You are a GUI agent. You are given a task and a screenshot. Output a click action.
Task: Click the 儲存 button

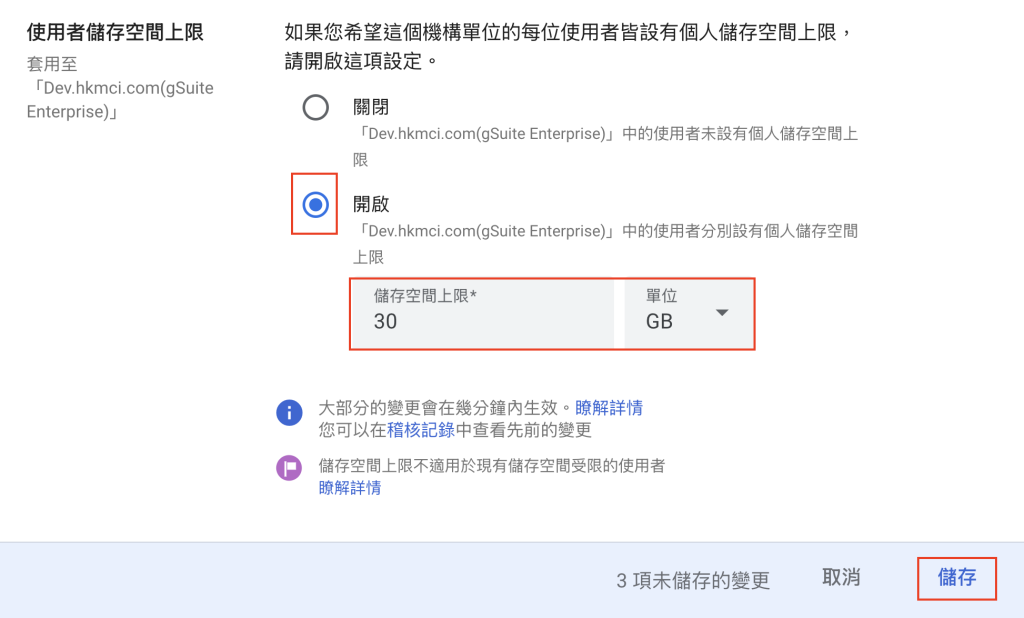[x=957, y=577]
